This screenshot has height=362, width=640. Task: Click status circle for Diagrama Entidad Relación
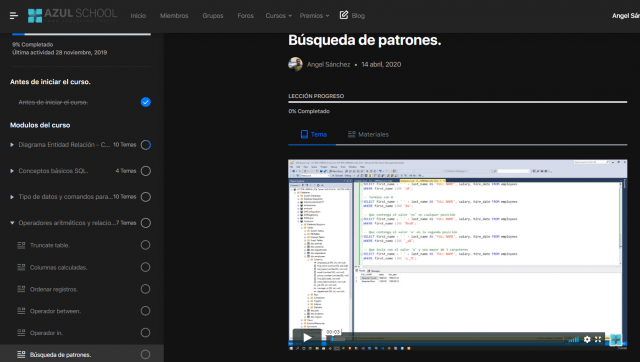click(x=146, y=145)
